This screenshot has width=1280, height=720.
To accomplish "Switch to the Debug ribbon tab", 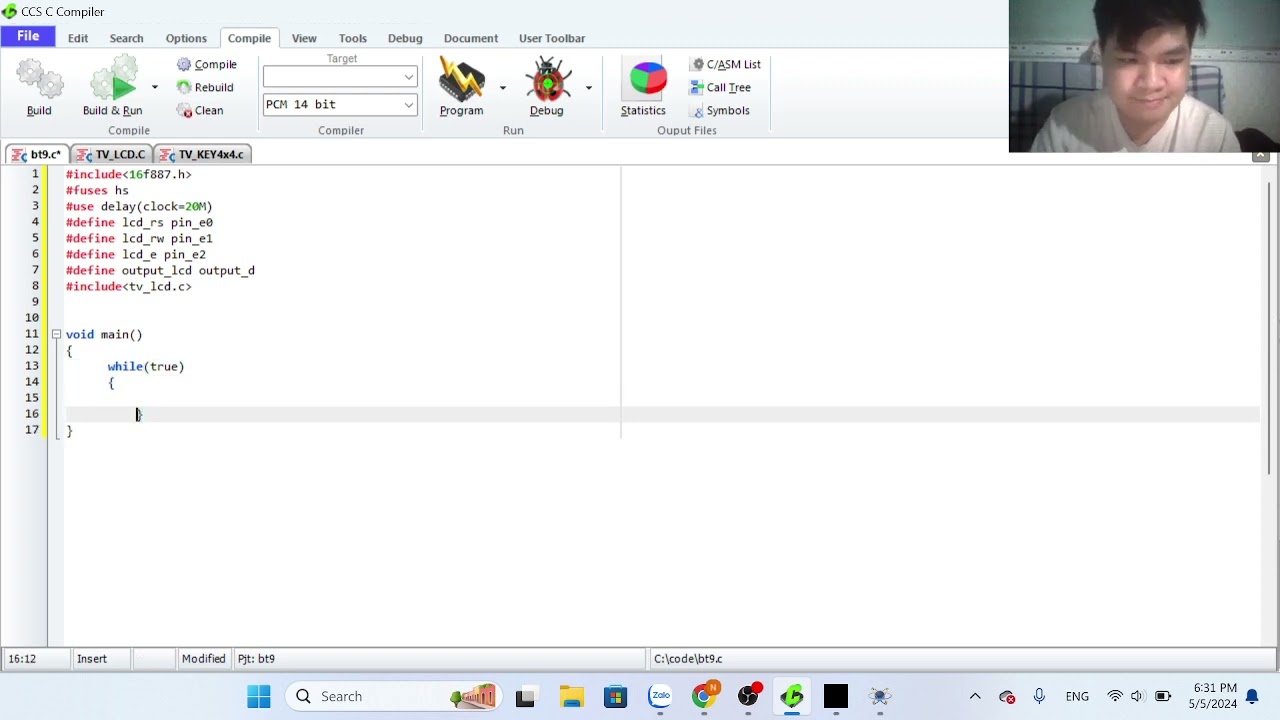I will click(405, 38).
